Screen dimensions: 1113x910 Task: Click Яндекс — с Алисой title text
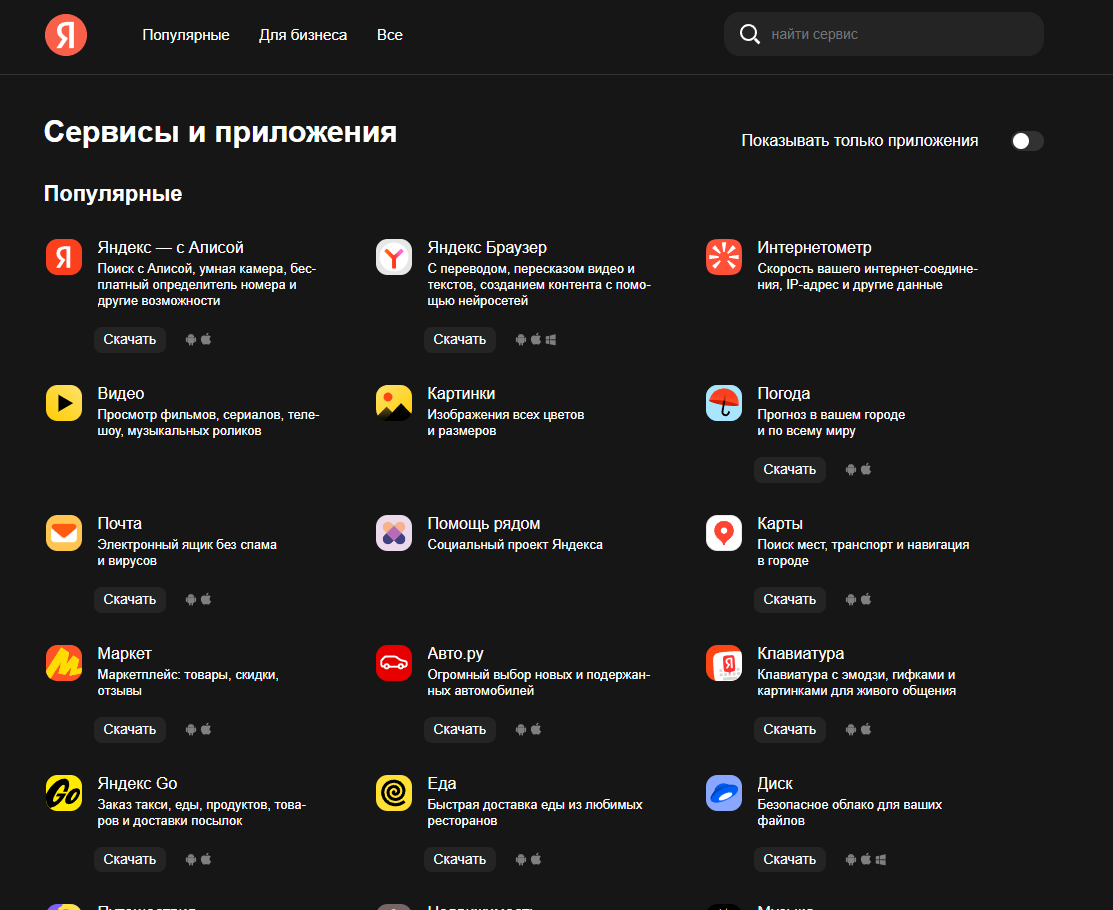(x=170, y=248)
